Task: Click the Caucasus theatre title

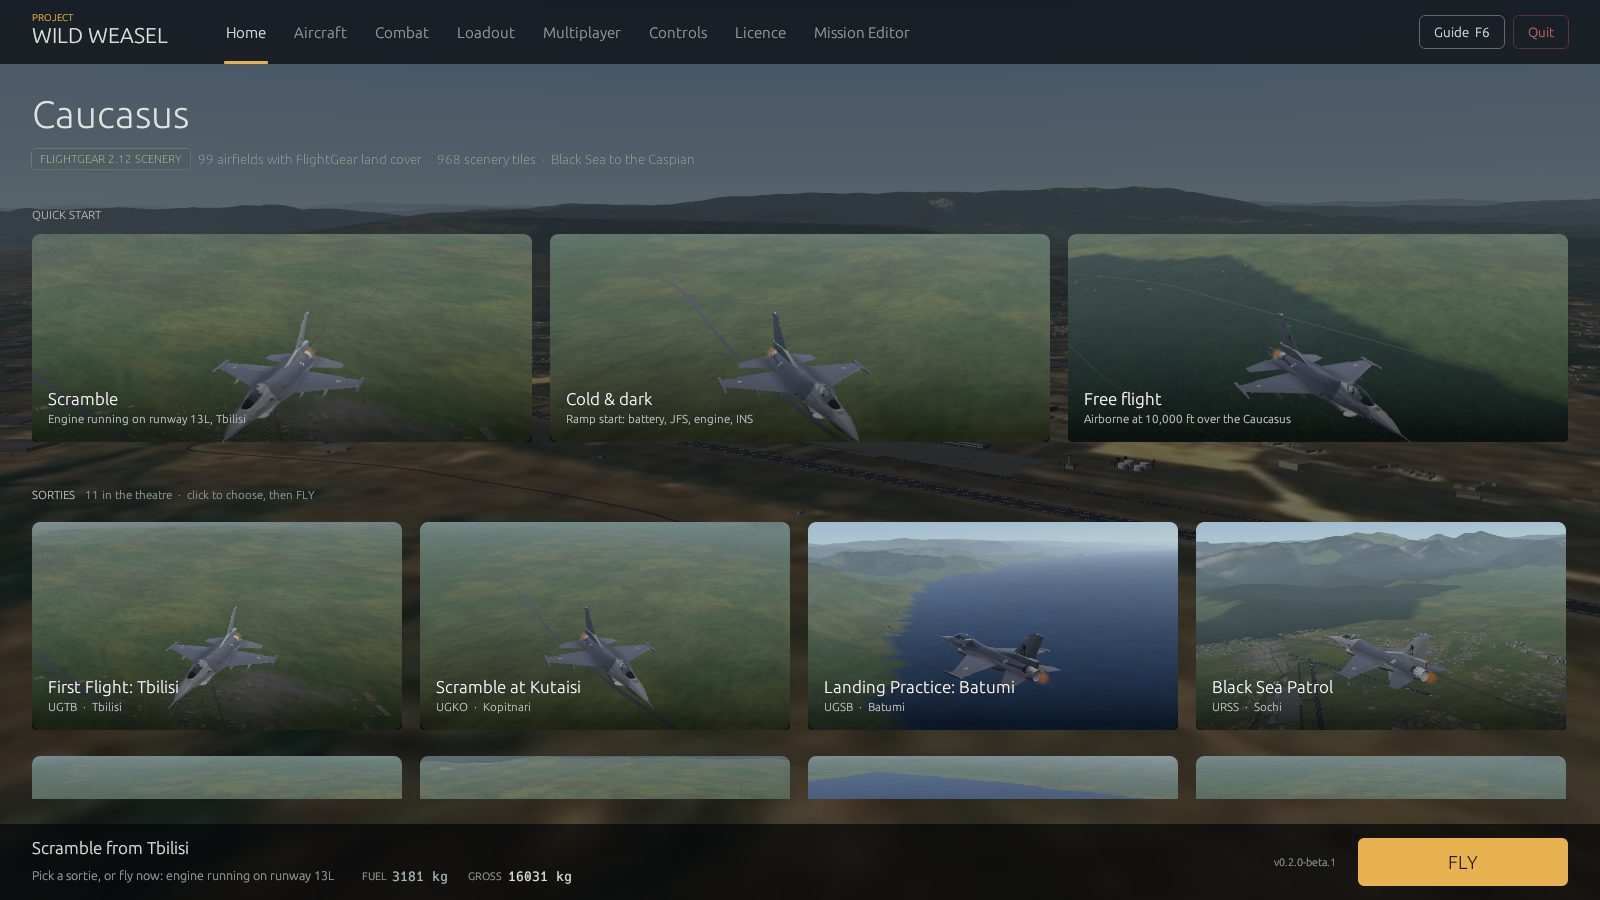Action: (111, 115)
